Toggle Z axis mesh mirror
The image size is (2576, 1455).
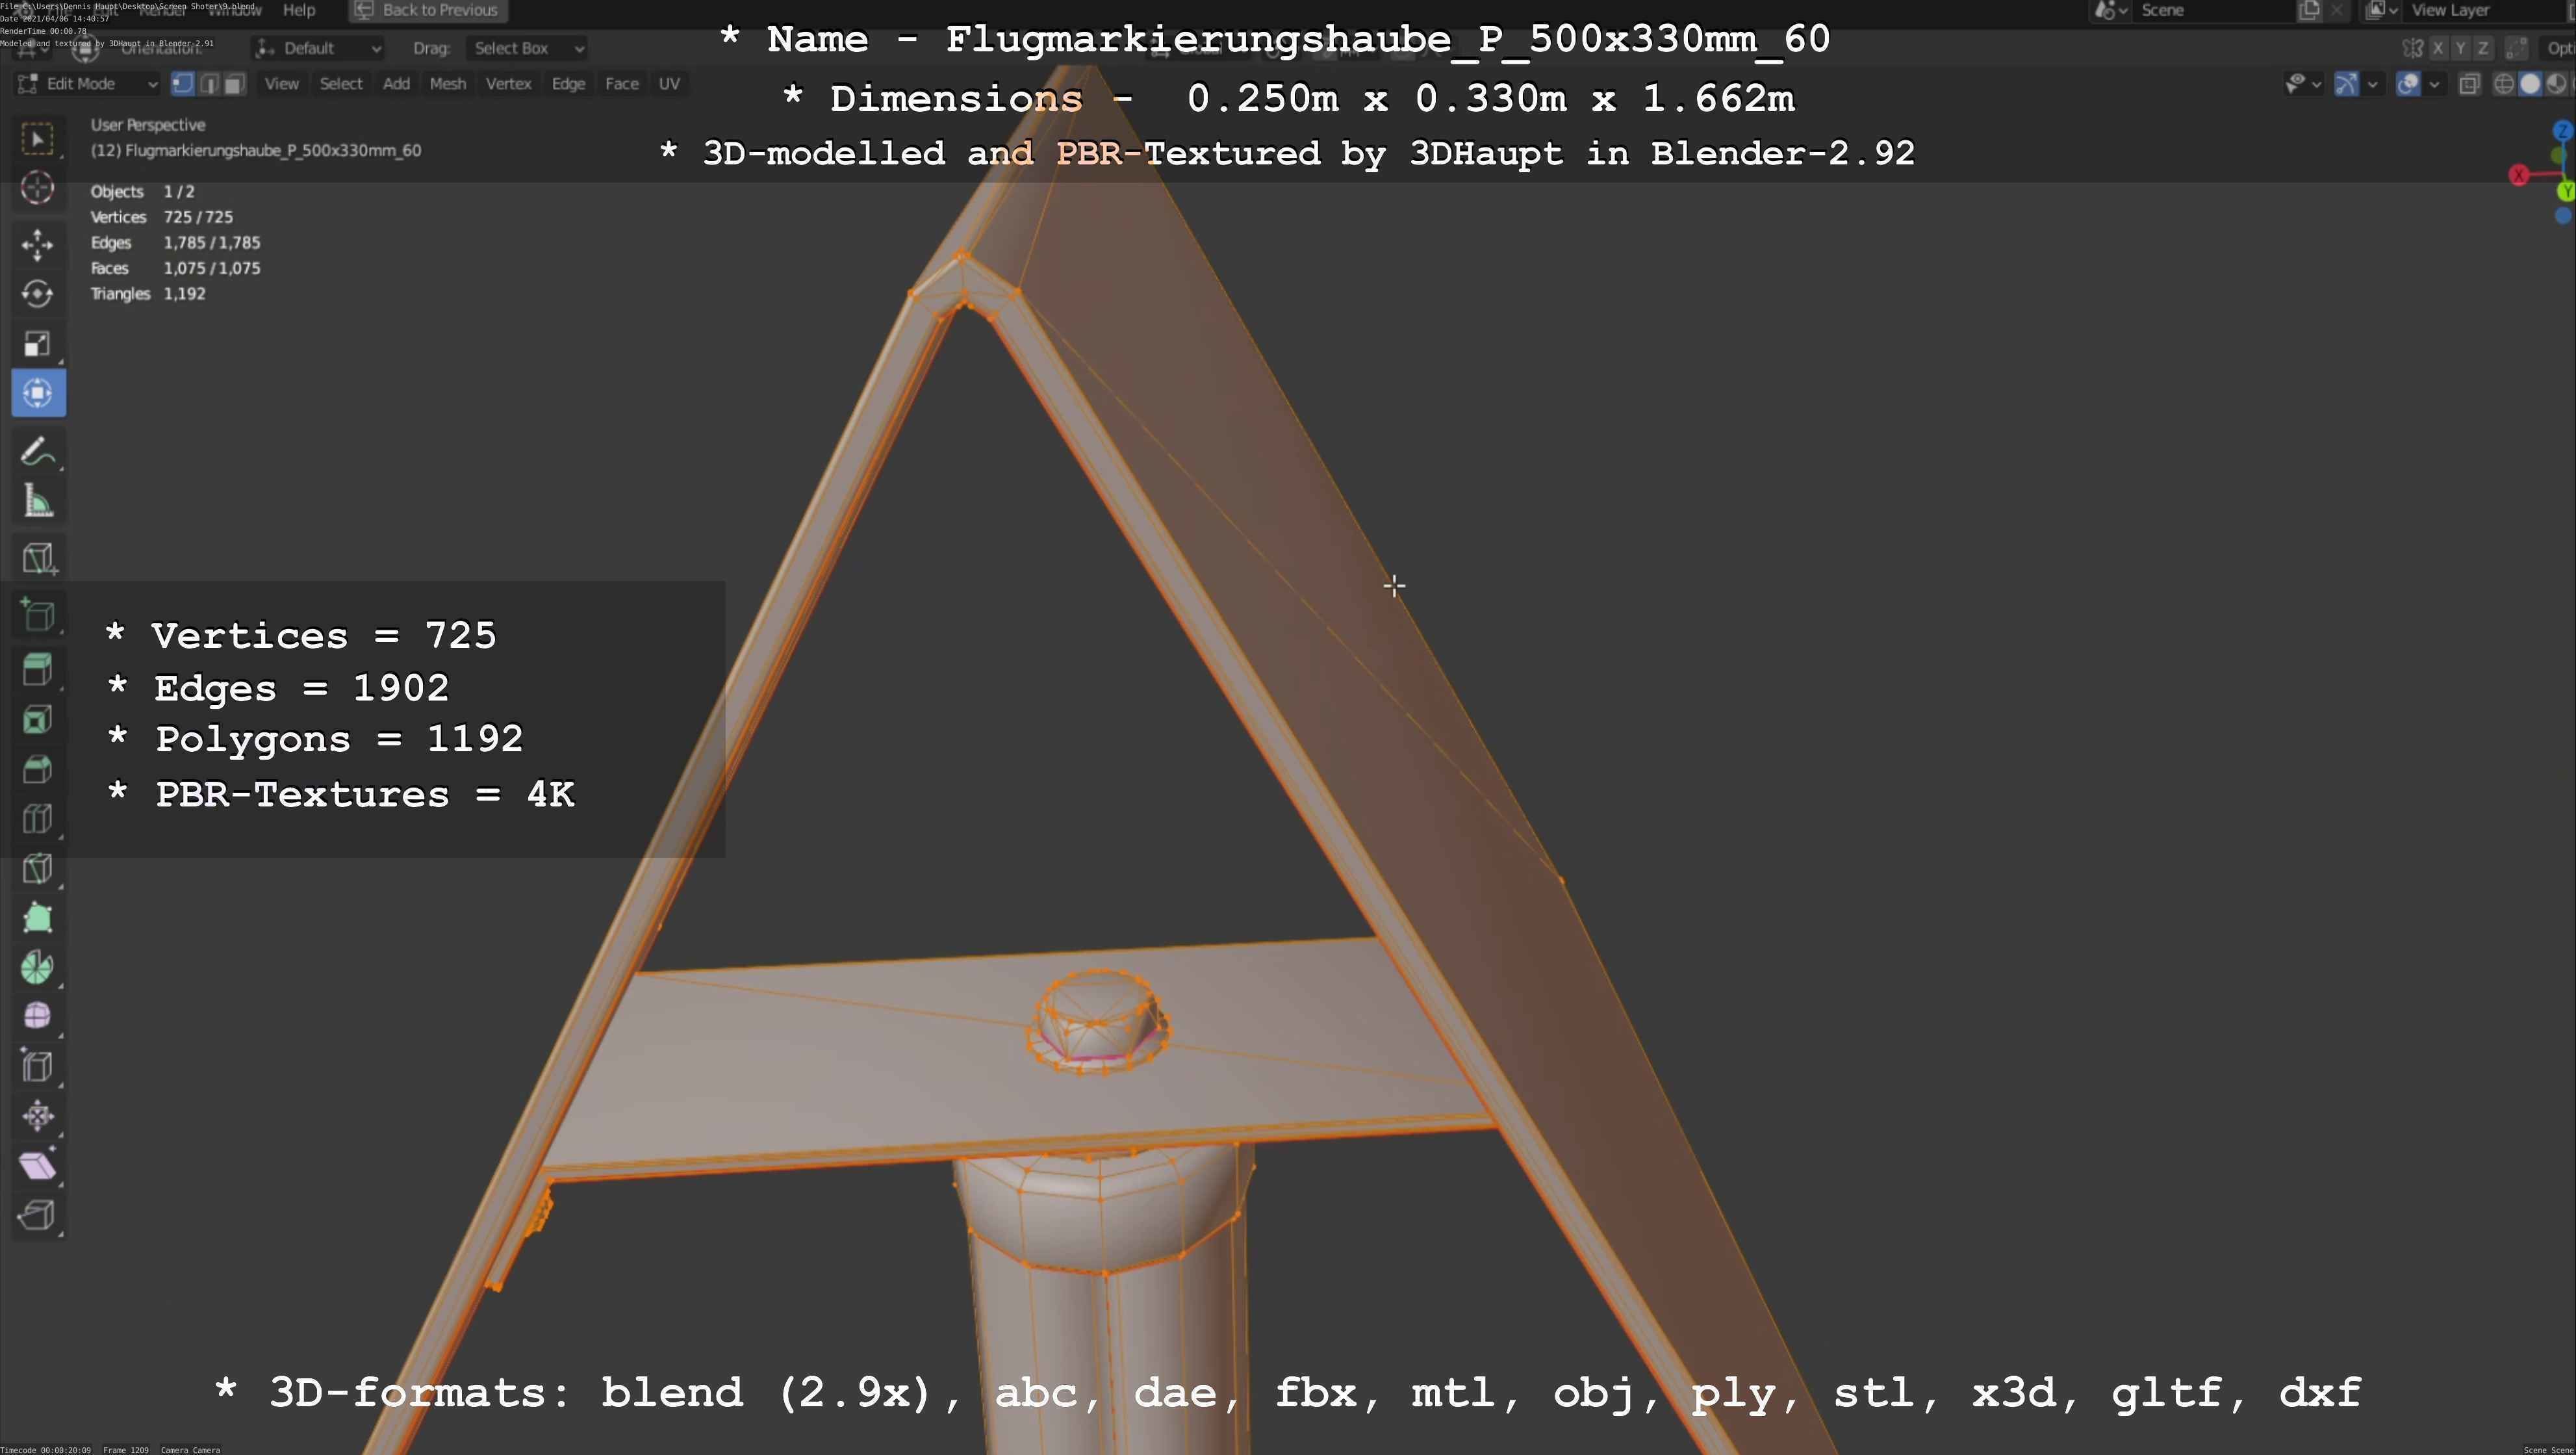(2483, 48)
